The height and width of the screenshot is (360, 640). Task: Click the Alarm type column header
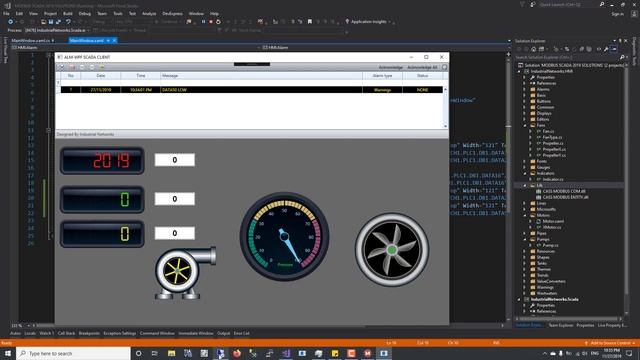pos(382,76)
